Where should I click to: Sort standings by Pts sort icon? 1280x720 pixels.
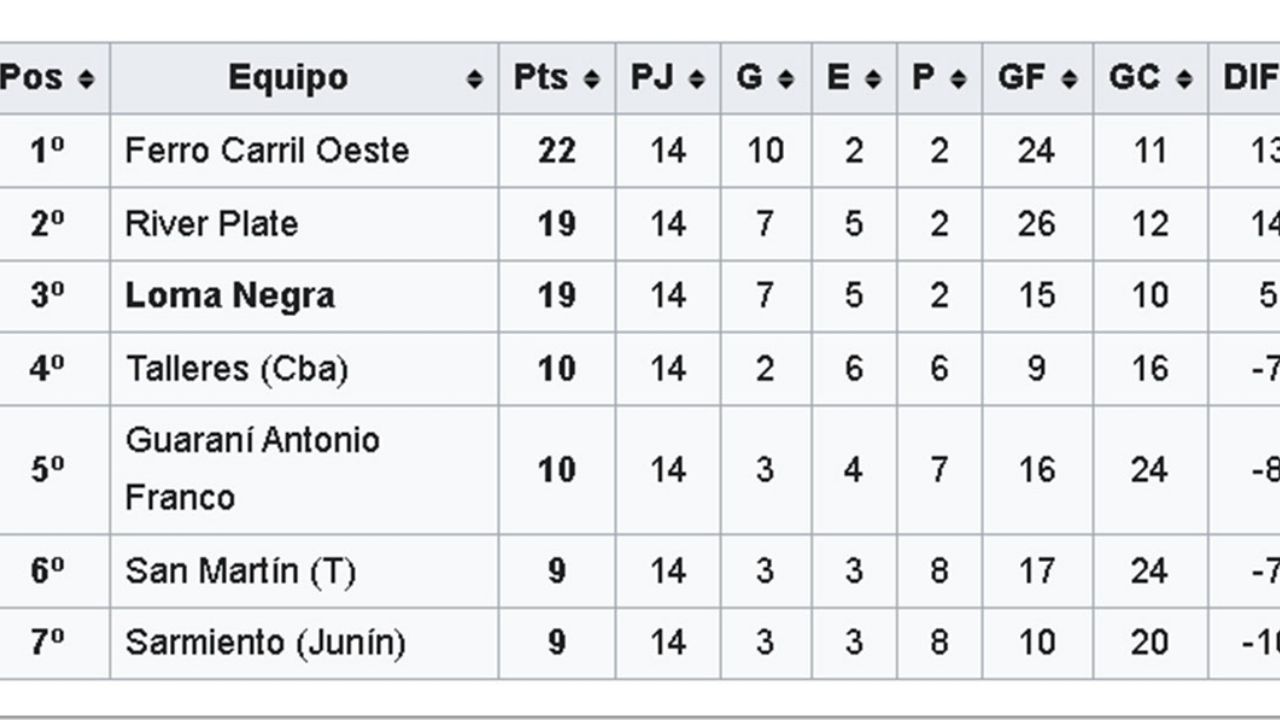pyautogui.click(x=591, y=78)
